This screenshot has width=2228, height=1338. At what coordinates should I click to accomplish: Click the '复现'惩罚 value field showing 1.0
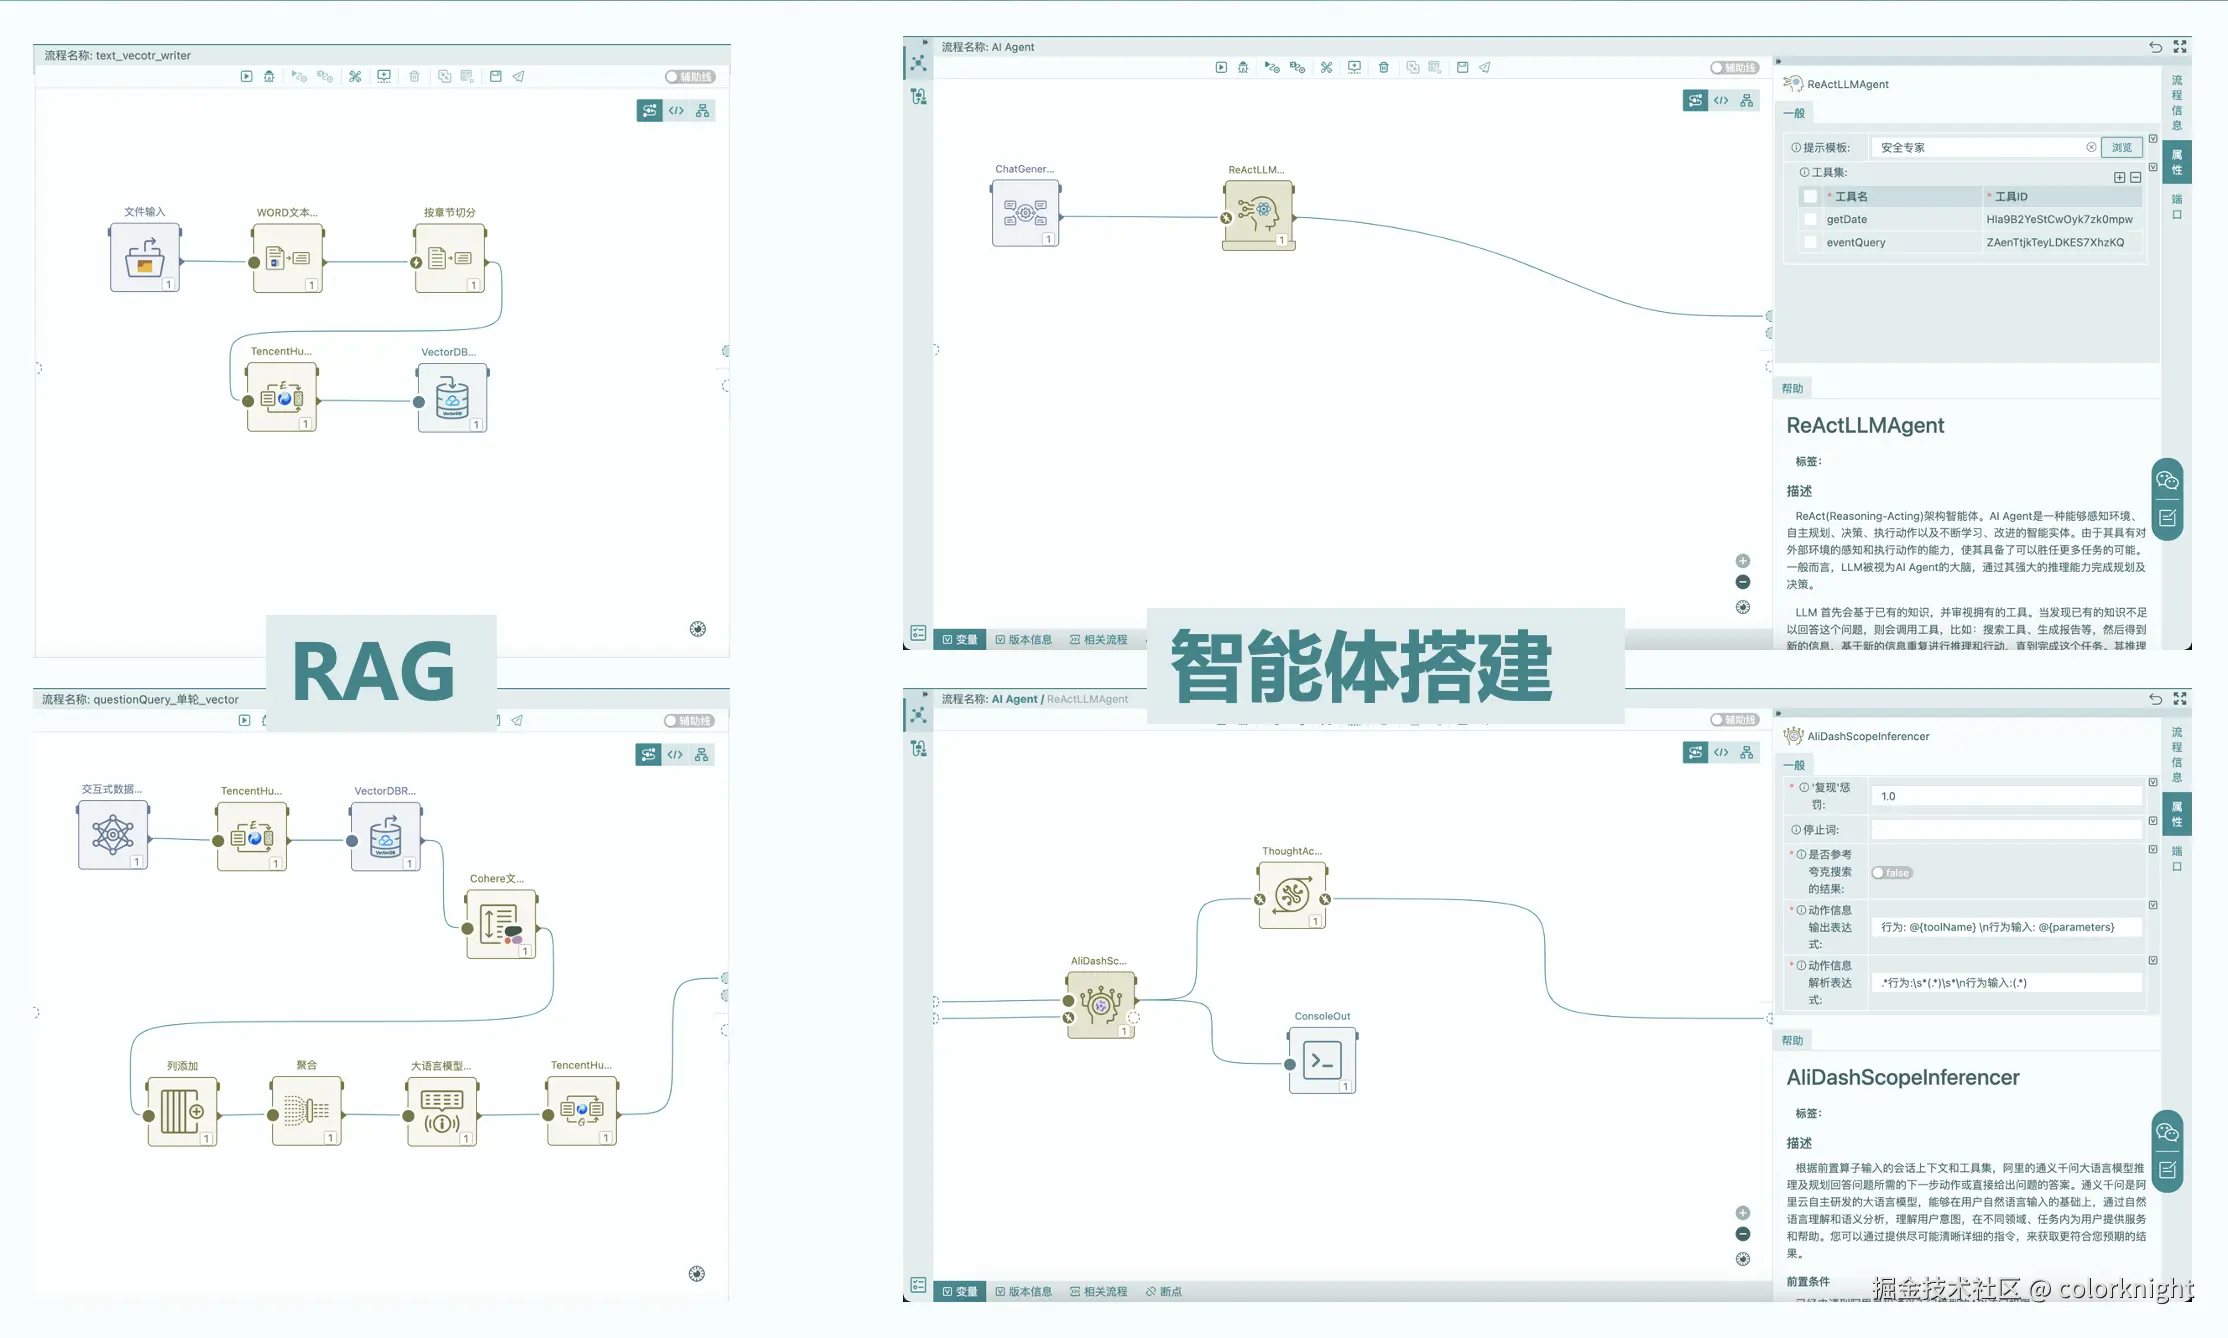click(2005, 797)
